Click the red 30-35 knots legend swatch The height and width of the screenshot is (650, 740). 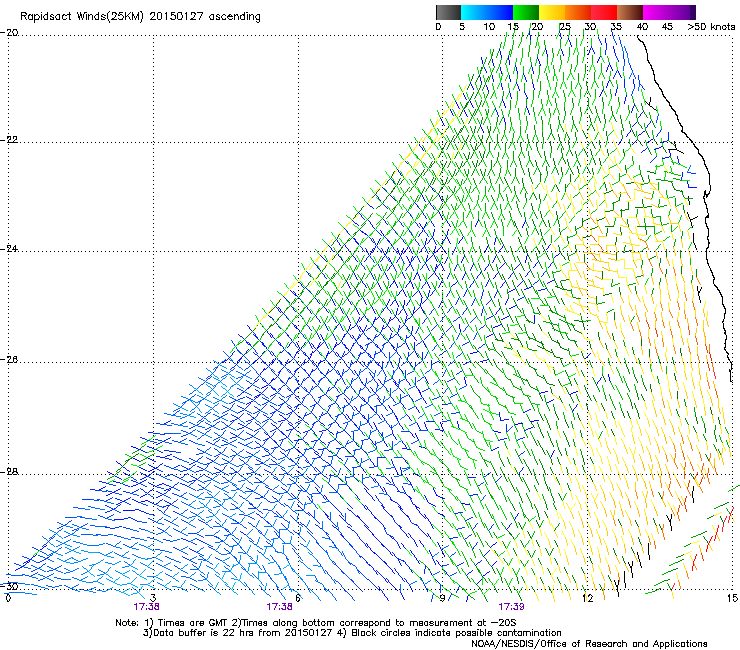tap(604, 12)
